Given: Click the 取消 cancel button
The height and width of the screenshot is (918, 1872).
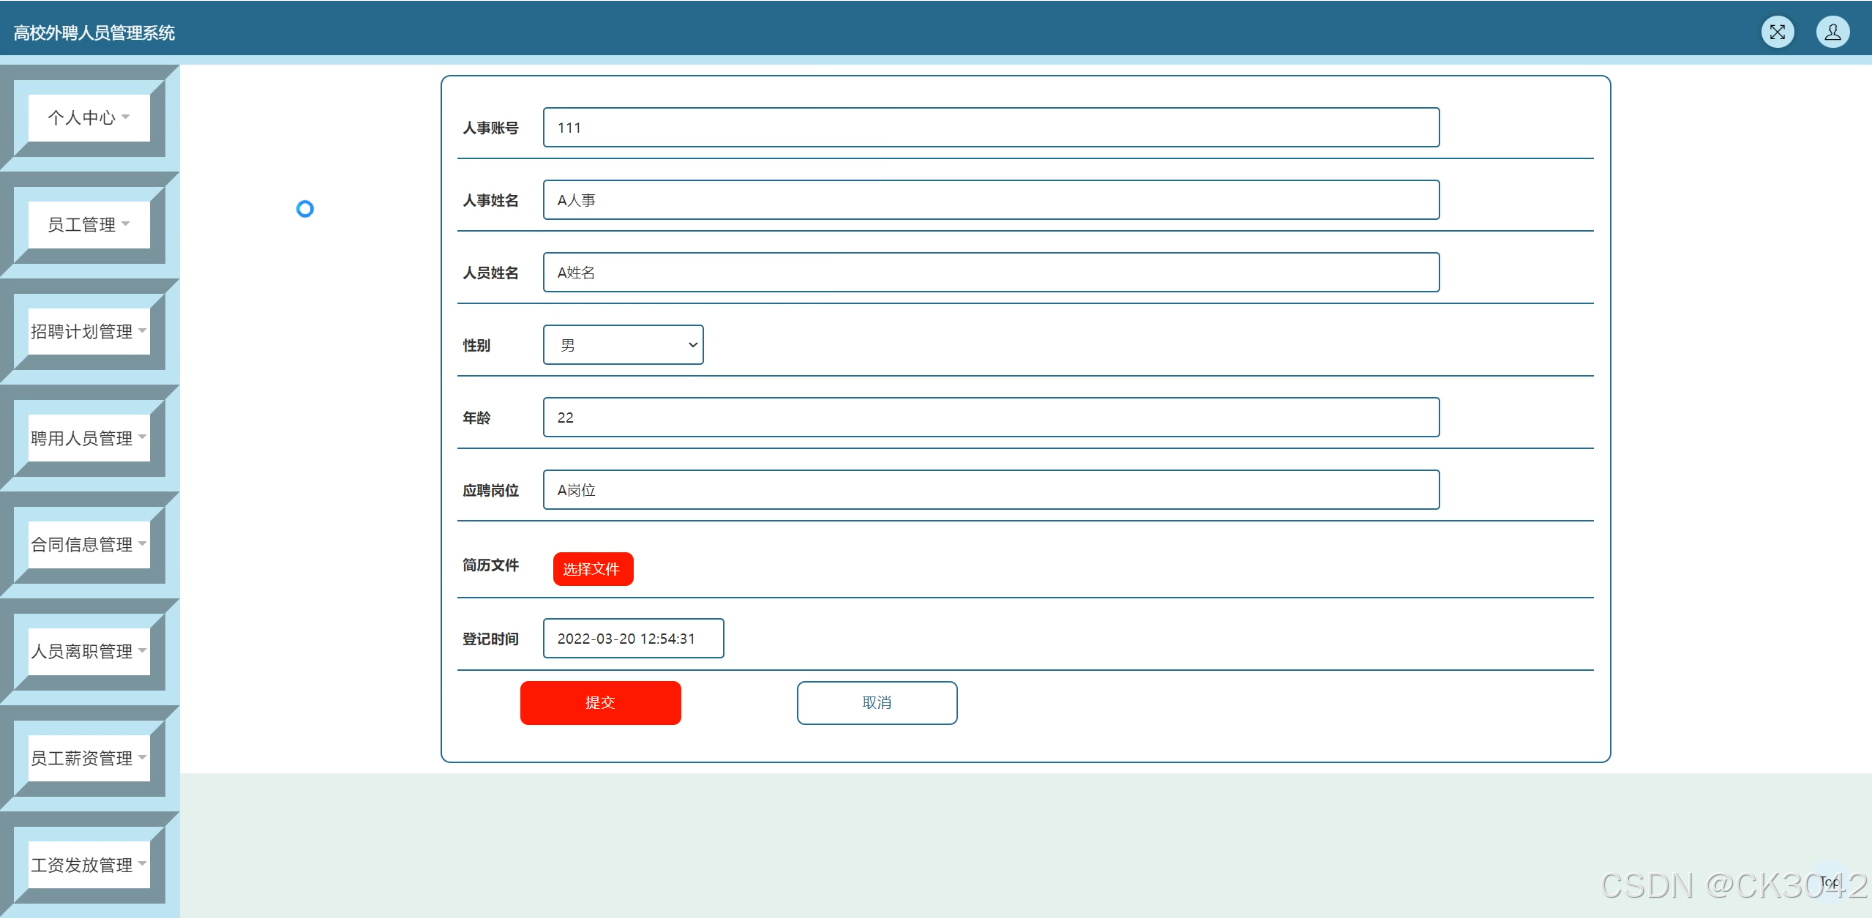Looking at the screenshot, I should [877, 703].
